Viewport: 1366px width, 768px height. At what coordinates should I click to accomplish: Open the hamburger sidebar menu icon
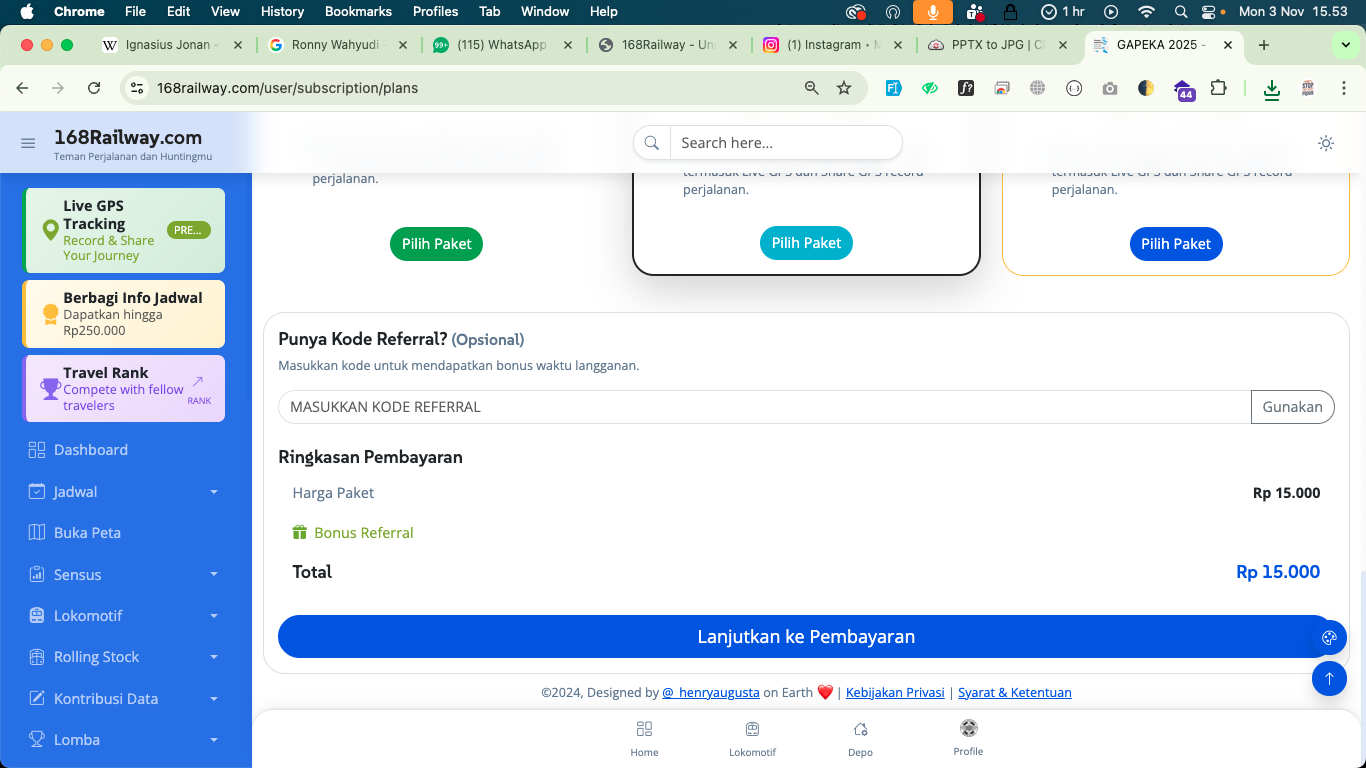28,143
